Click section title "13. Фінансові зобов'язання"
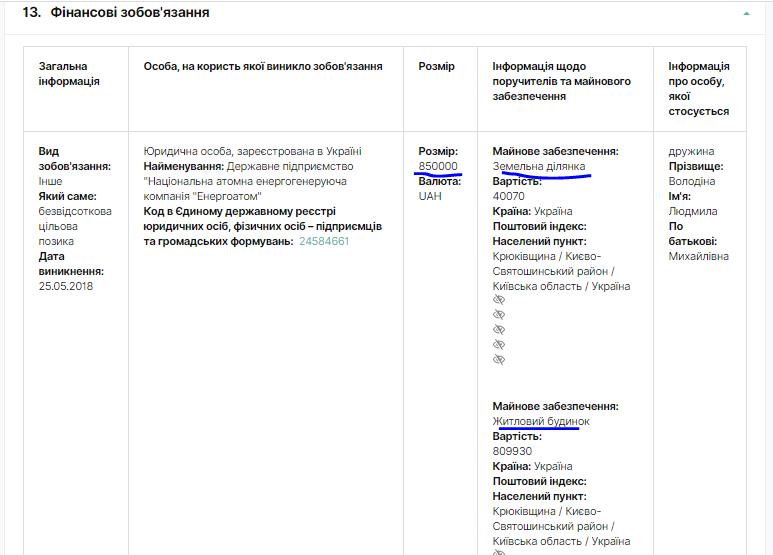 (116, 13)
